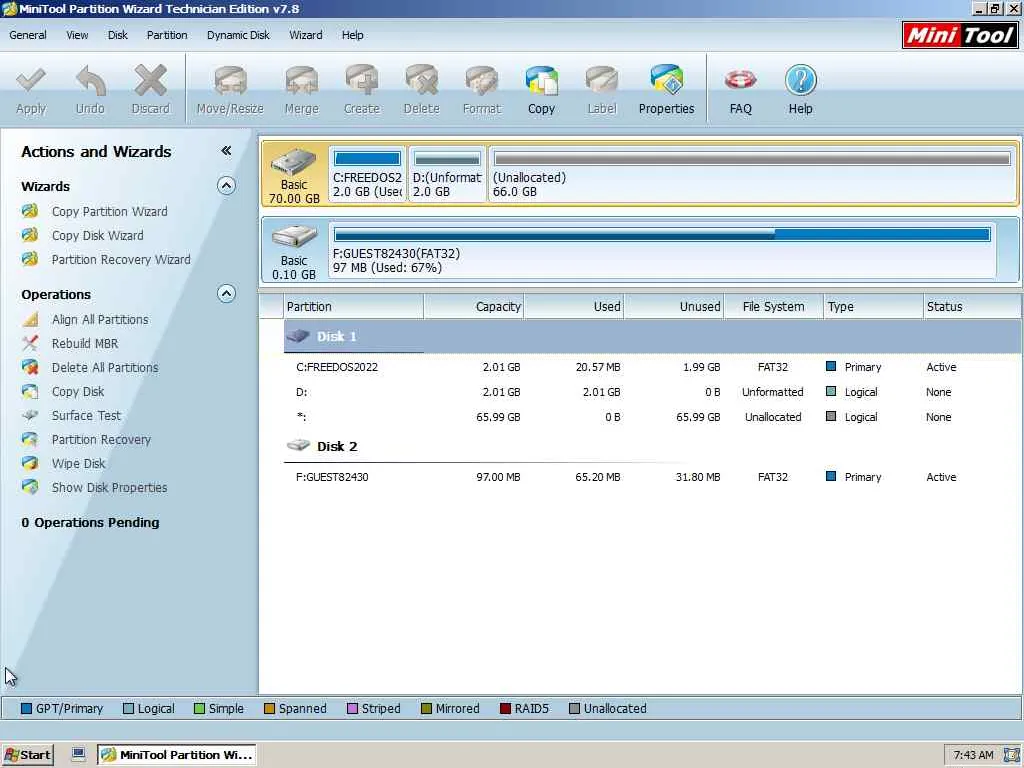
Task: Open the Disk menu
Action: click(118, 35)
